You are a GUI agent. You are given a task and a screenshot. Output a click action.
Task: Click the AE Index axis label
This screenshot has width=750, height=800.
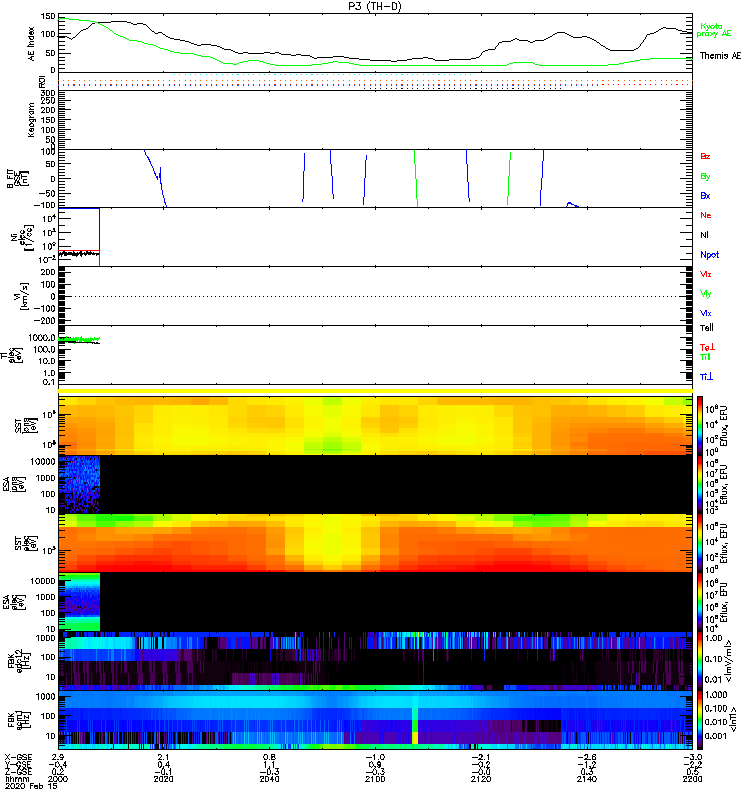coord(31,44)
